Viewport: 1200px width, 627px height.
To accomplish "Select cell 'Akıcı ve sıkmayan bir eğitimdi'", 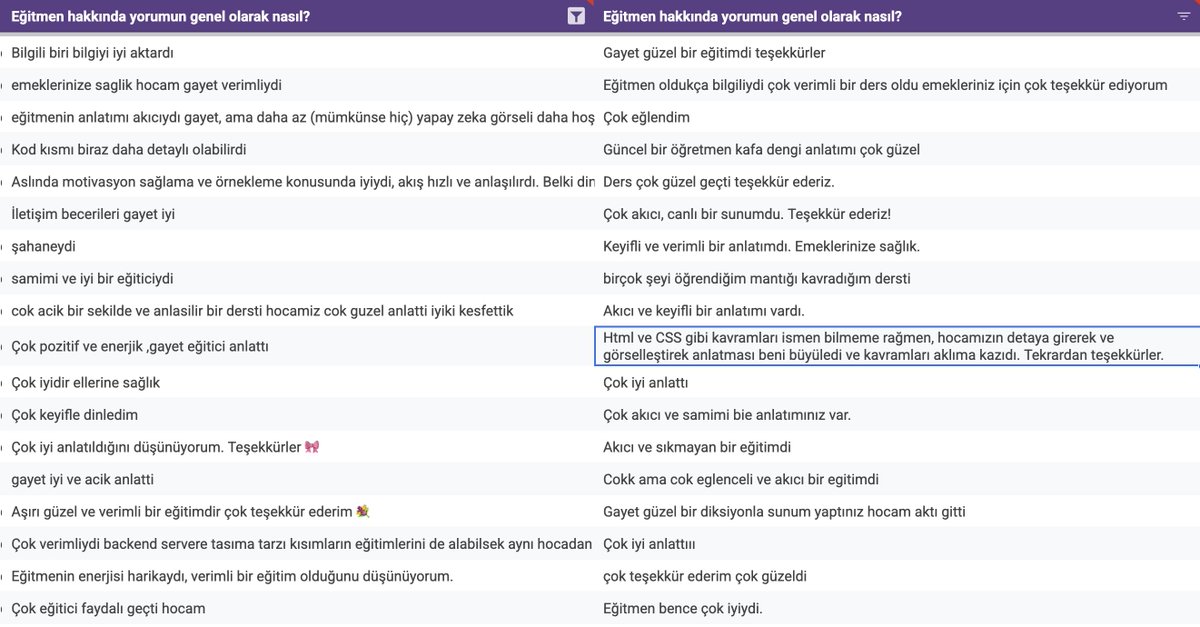I will pos(897,447).
